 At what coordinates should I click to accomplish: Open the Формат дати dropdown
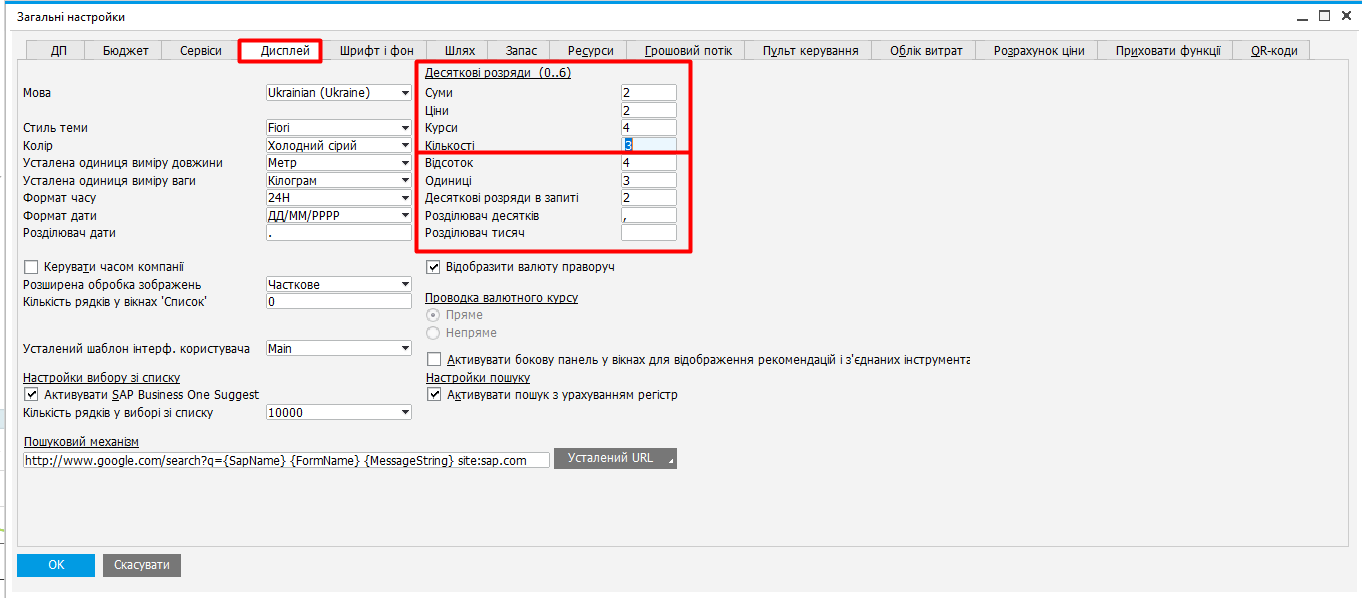[x=404, y=215]
